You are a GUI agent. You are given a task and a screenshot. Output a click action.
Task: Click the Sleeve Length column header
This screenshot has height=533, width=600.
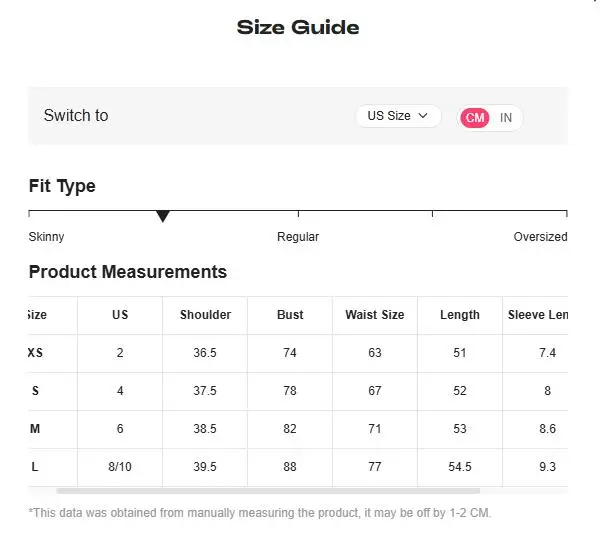[x=536, y=315]
